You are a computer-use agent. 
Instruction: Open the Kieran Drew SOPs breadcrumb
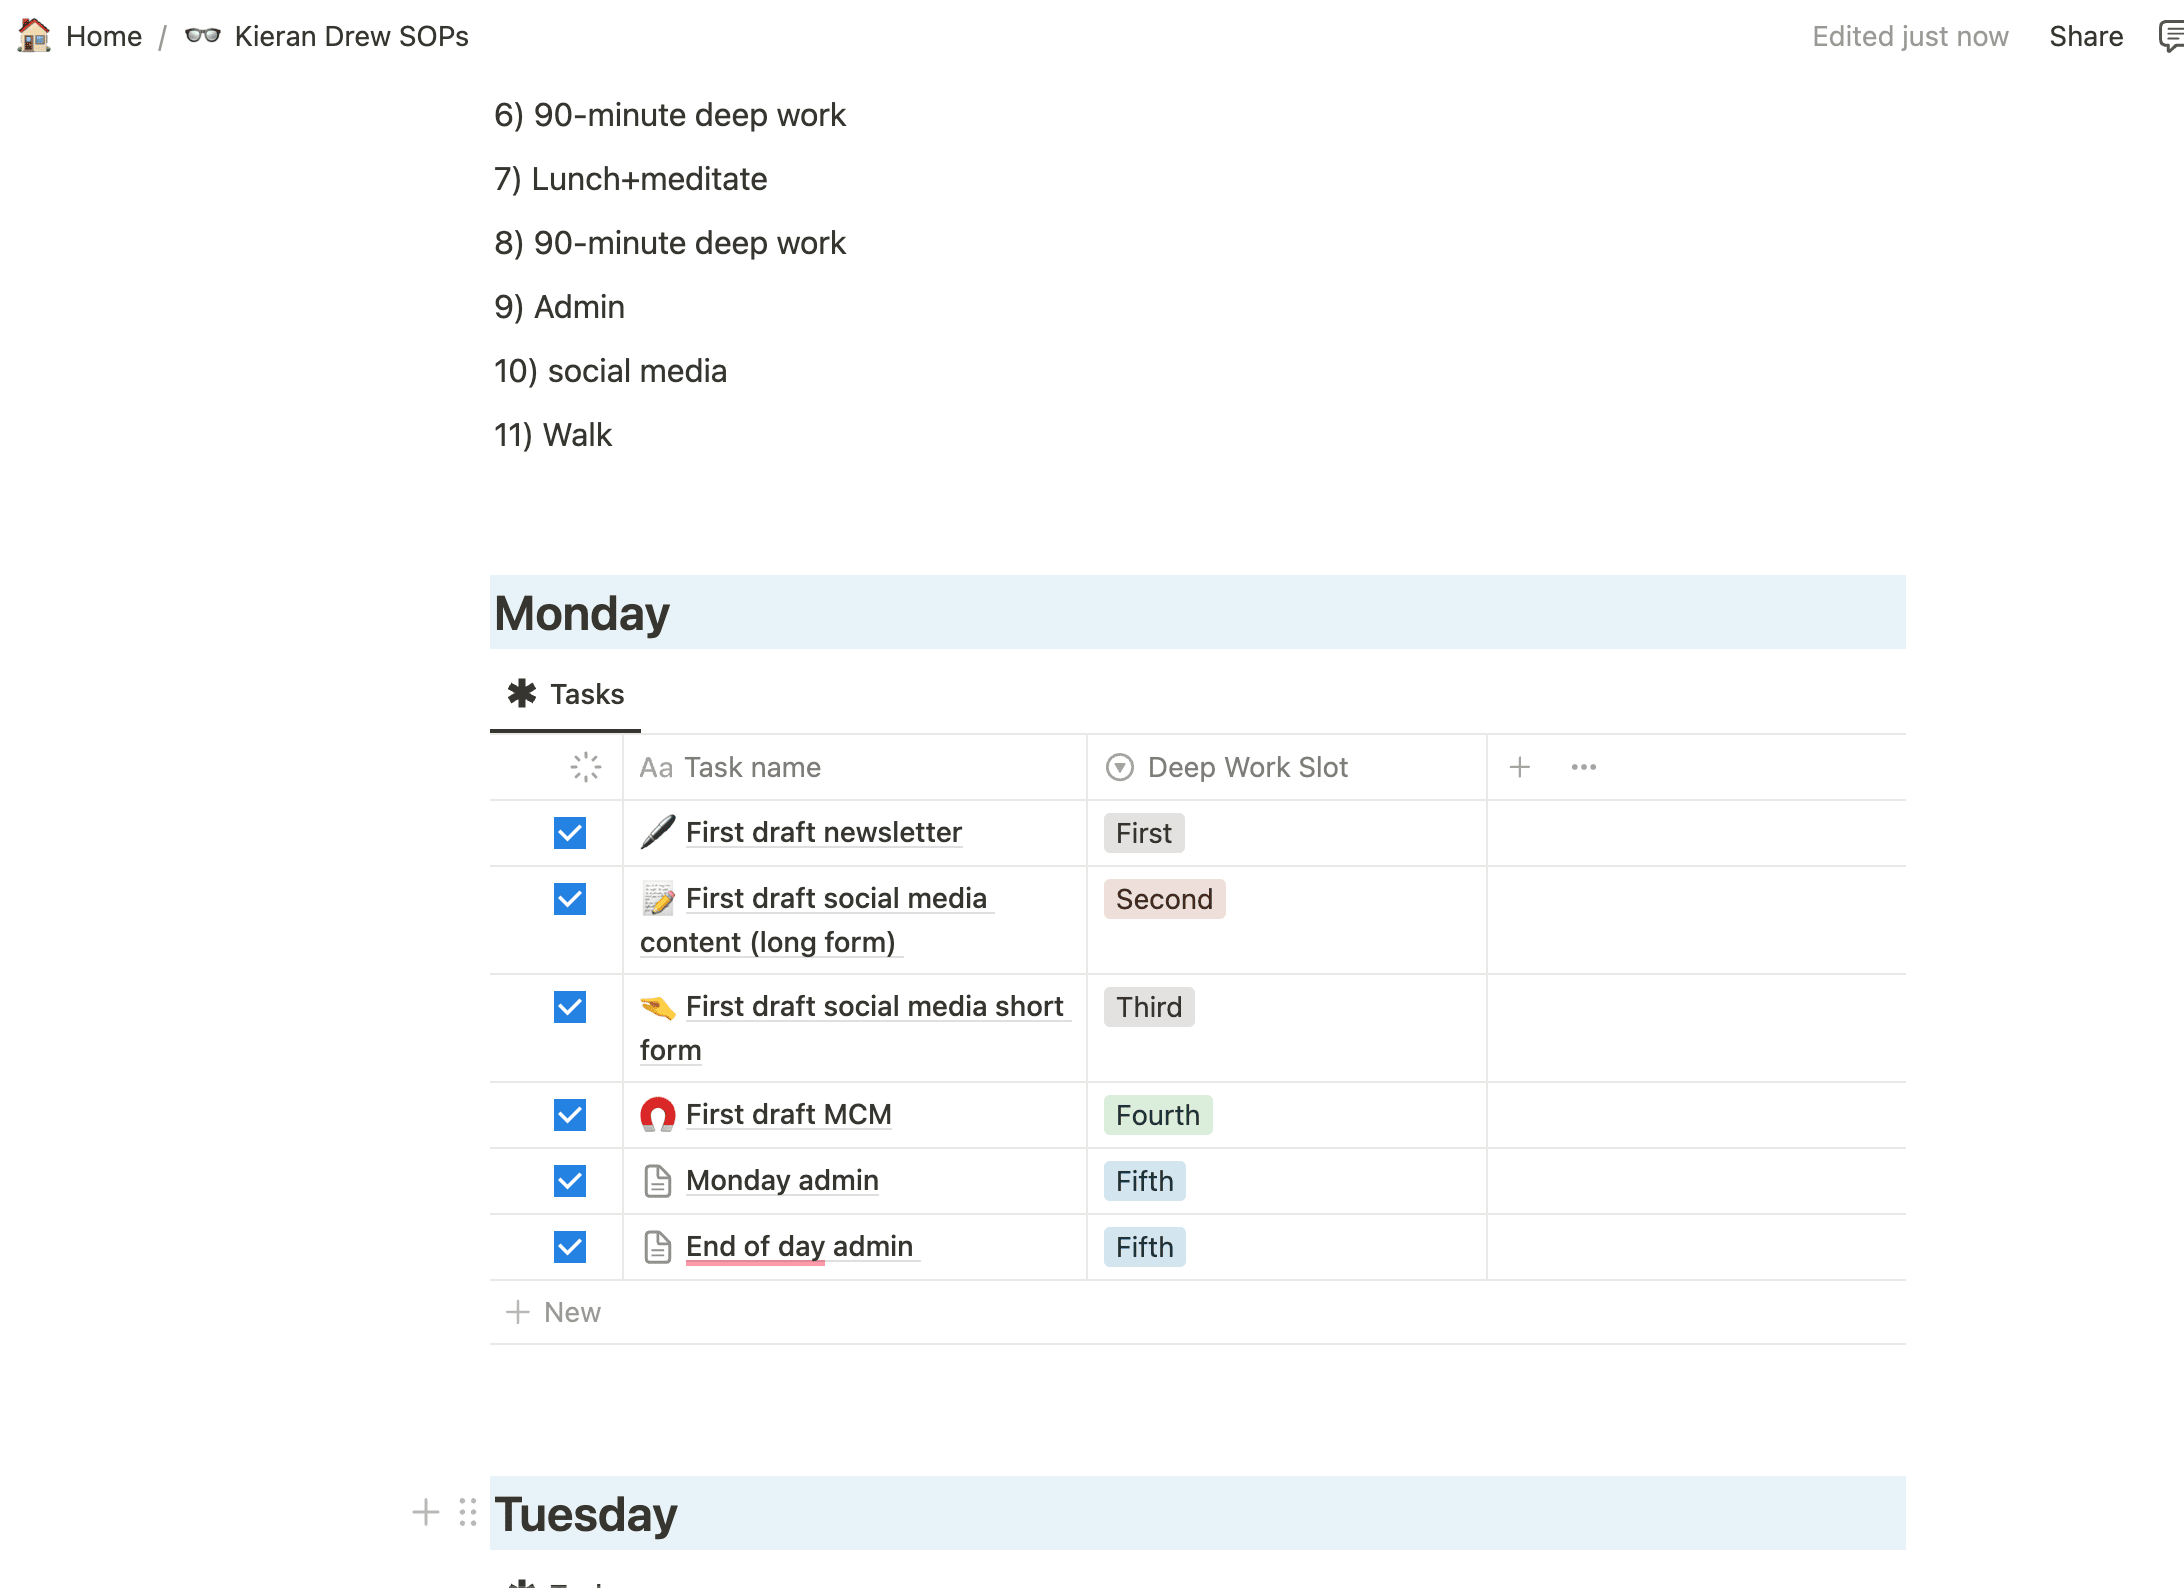point(327,36)
